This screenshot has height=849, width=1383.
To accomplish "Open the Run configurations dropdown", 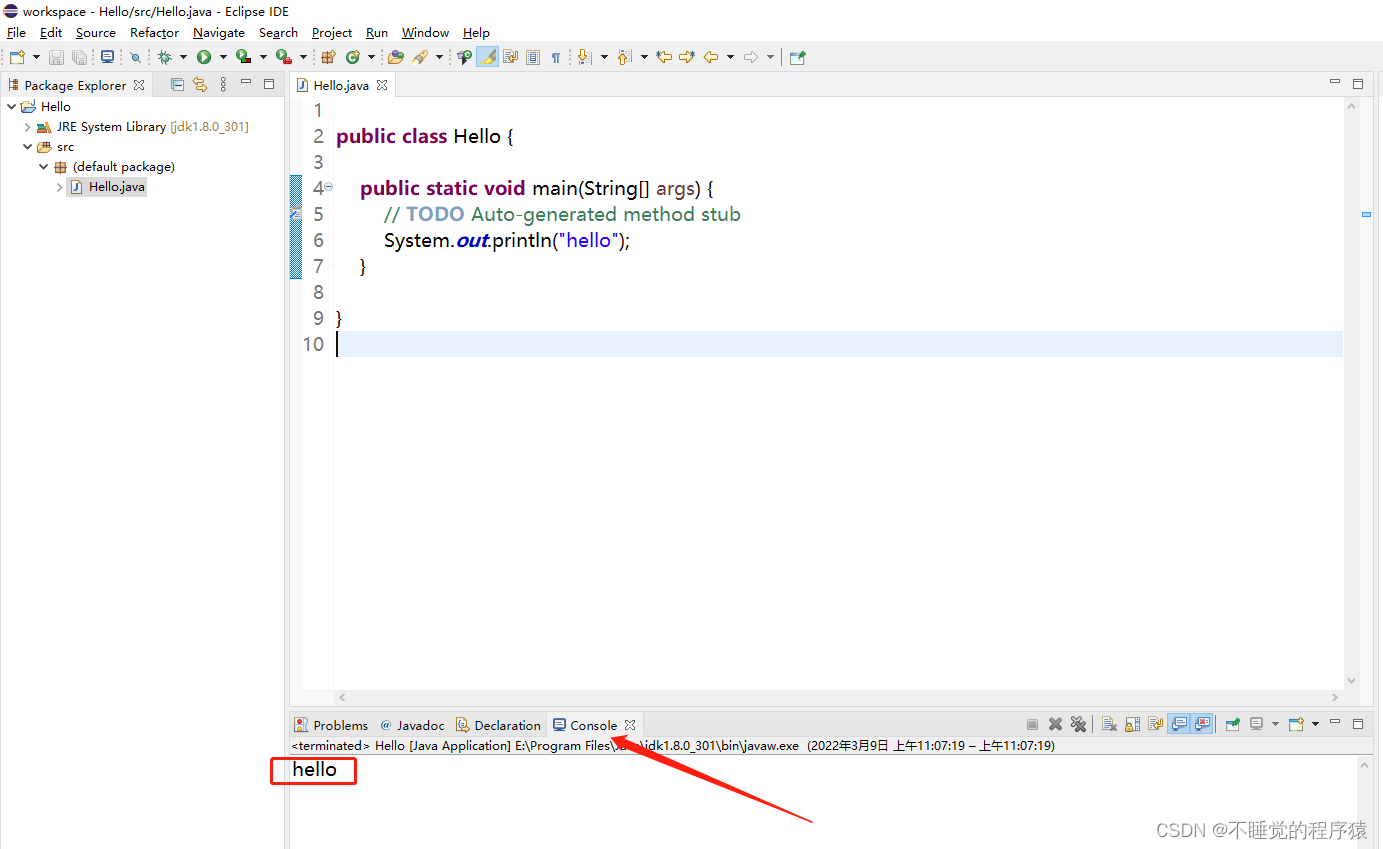I will [x=221, y=57].
